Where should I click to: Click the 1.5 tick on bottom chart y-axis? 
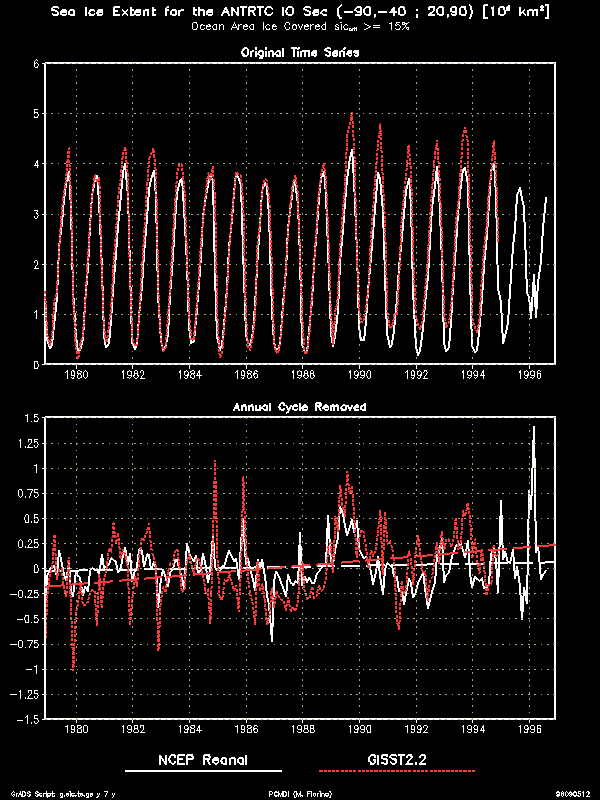click(x=30, y=418)
